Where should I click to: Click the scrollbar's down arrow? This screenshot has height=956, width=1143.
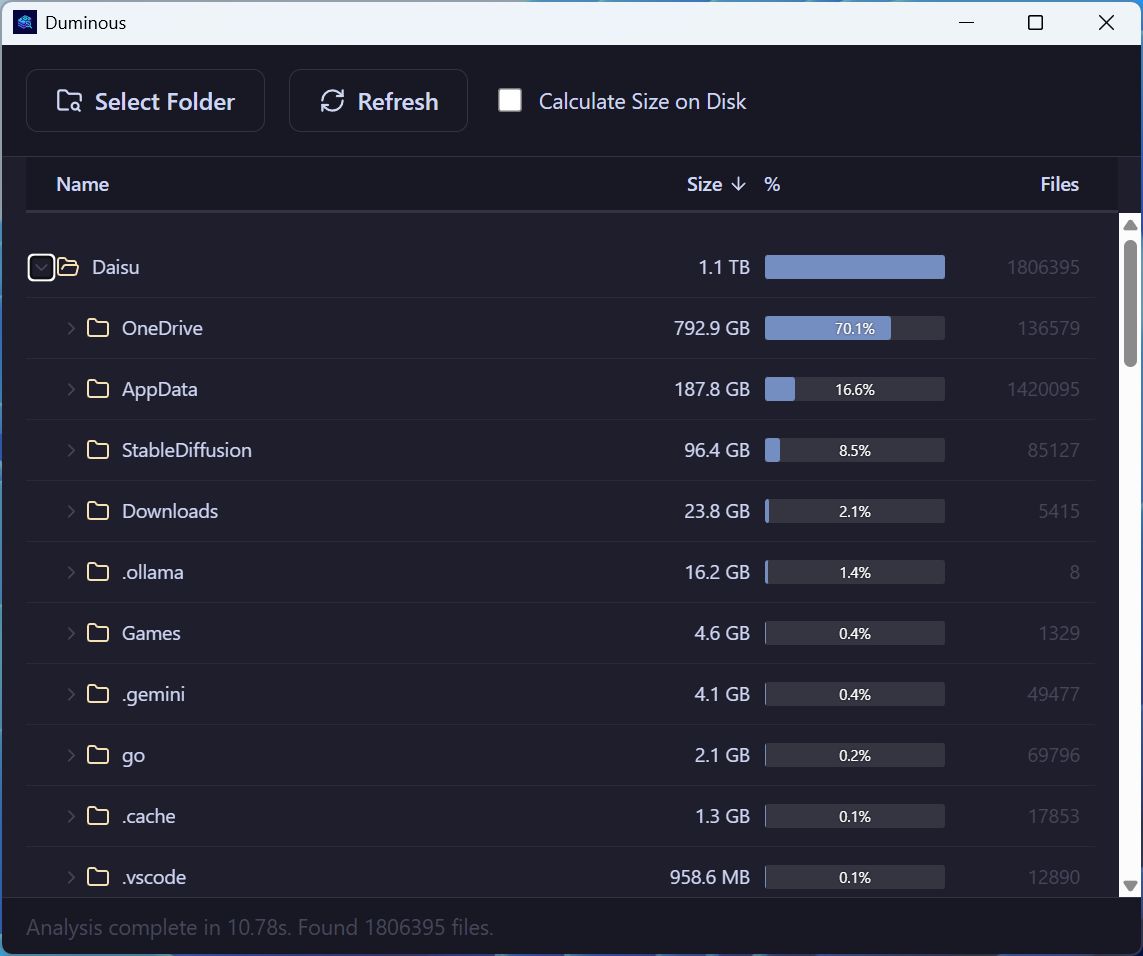pyautogui.click(x=1131, y=887)
